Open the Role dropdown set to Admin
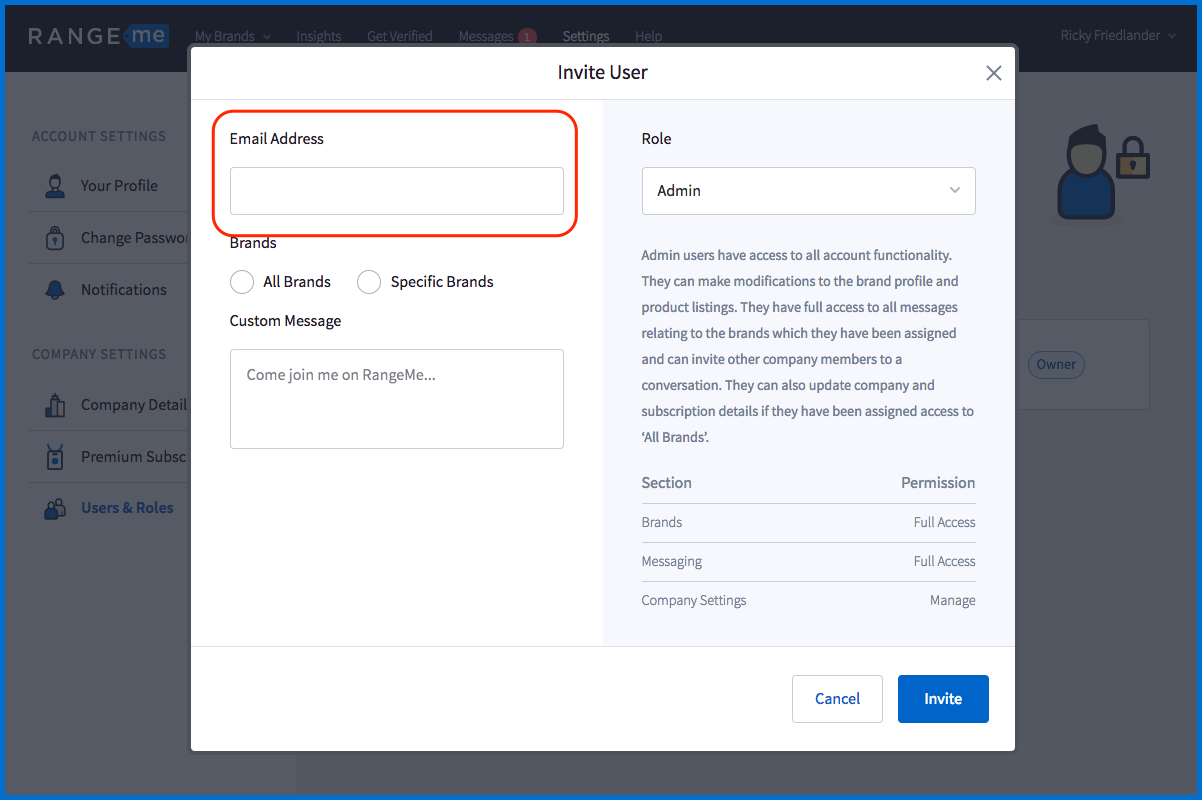The width and height of the screenshot is (1202, 800). tap(808, 190)
